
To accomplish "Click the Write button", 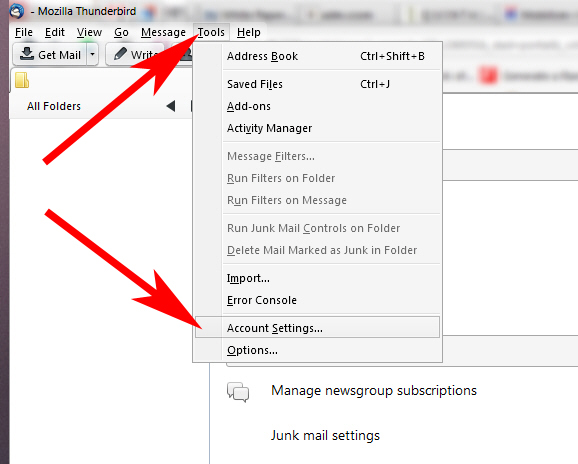I will tap(135, 55).
